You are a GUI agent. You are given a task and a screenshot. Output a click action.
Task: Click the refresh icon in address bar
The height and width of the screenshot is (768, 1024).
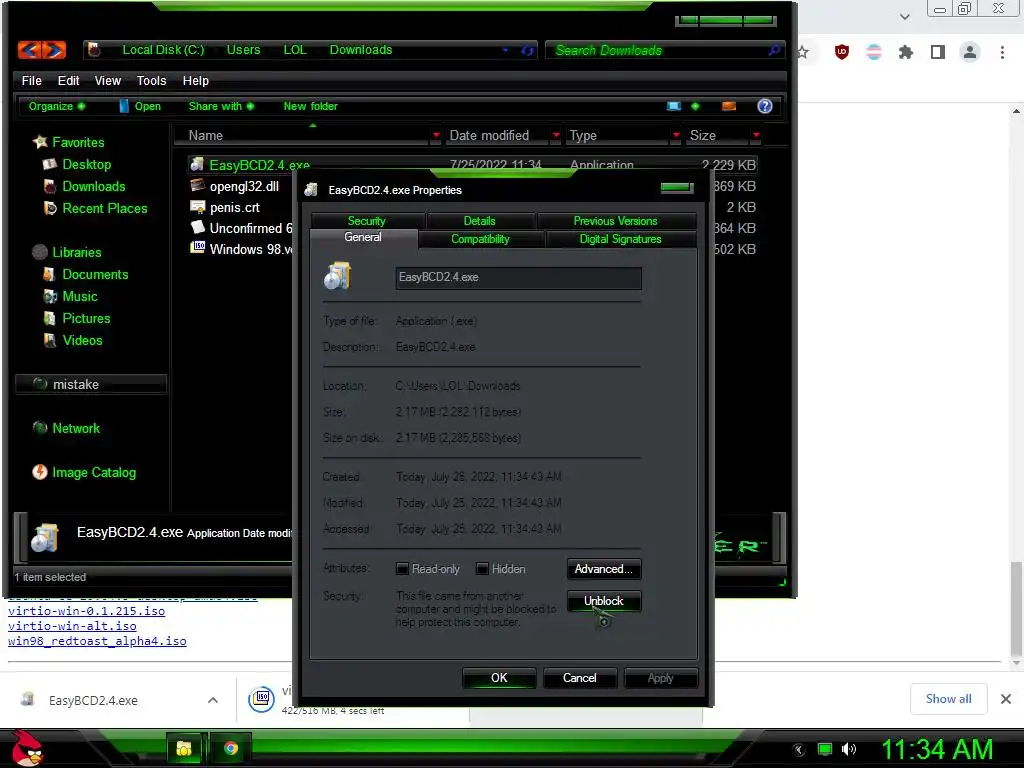click(527, 50)
